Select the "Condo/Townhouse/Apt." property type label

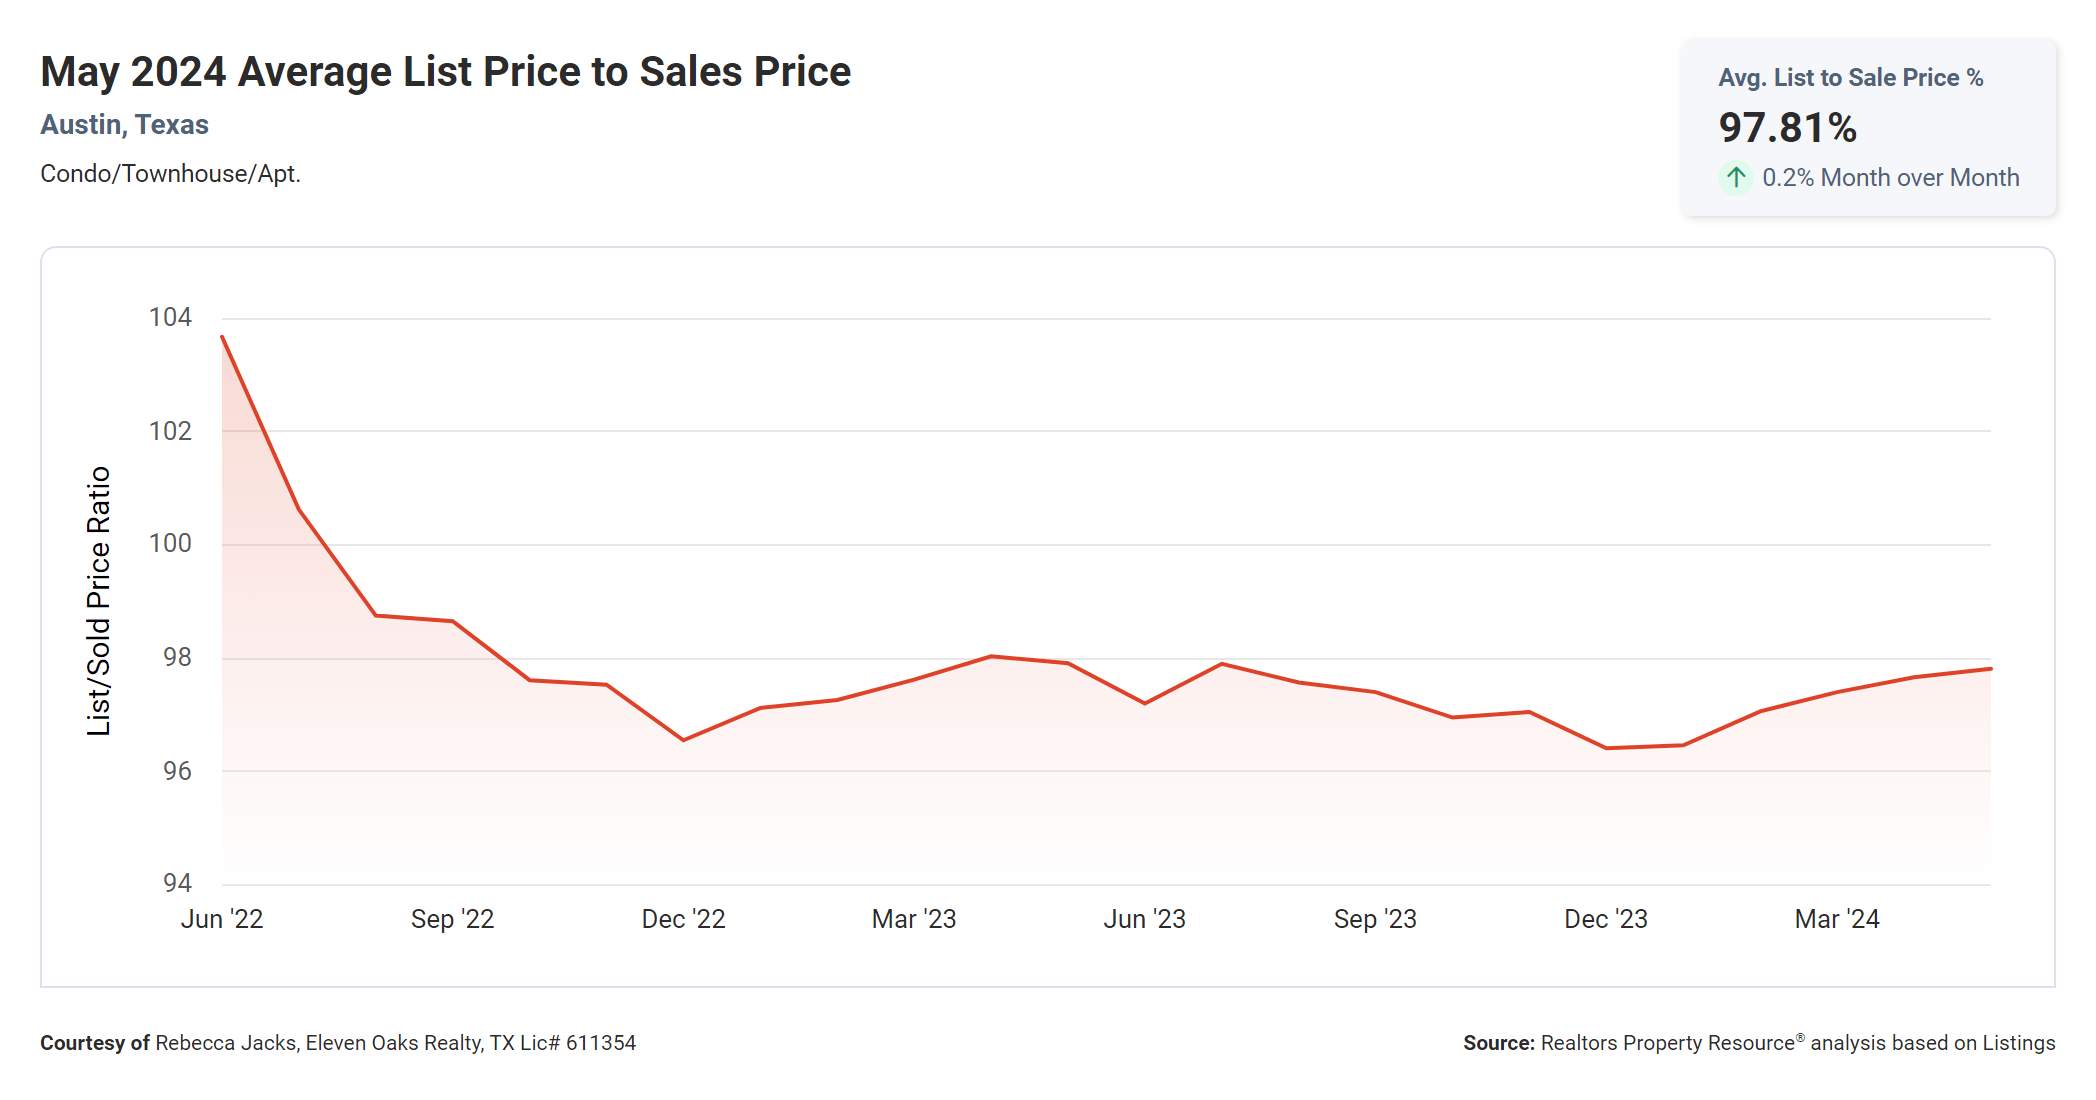tap(170, 174)
